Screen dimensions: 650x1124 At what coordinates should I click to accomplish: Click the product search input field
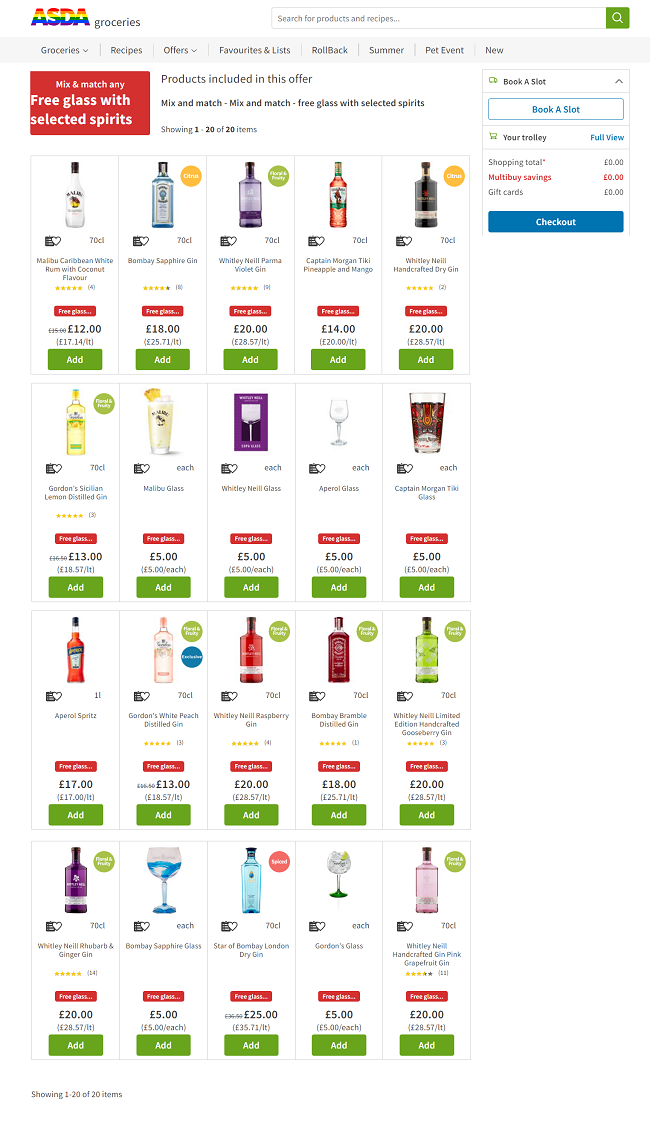439,18
